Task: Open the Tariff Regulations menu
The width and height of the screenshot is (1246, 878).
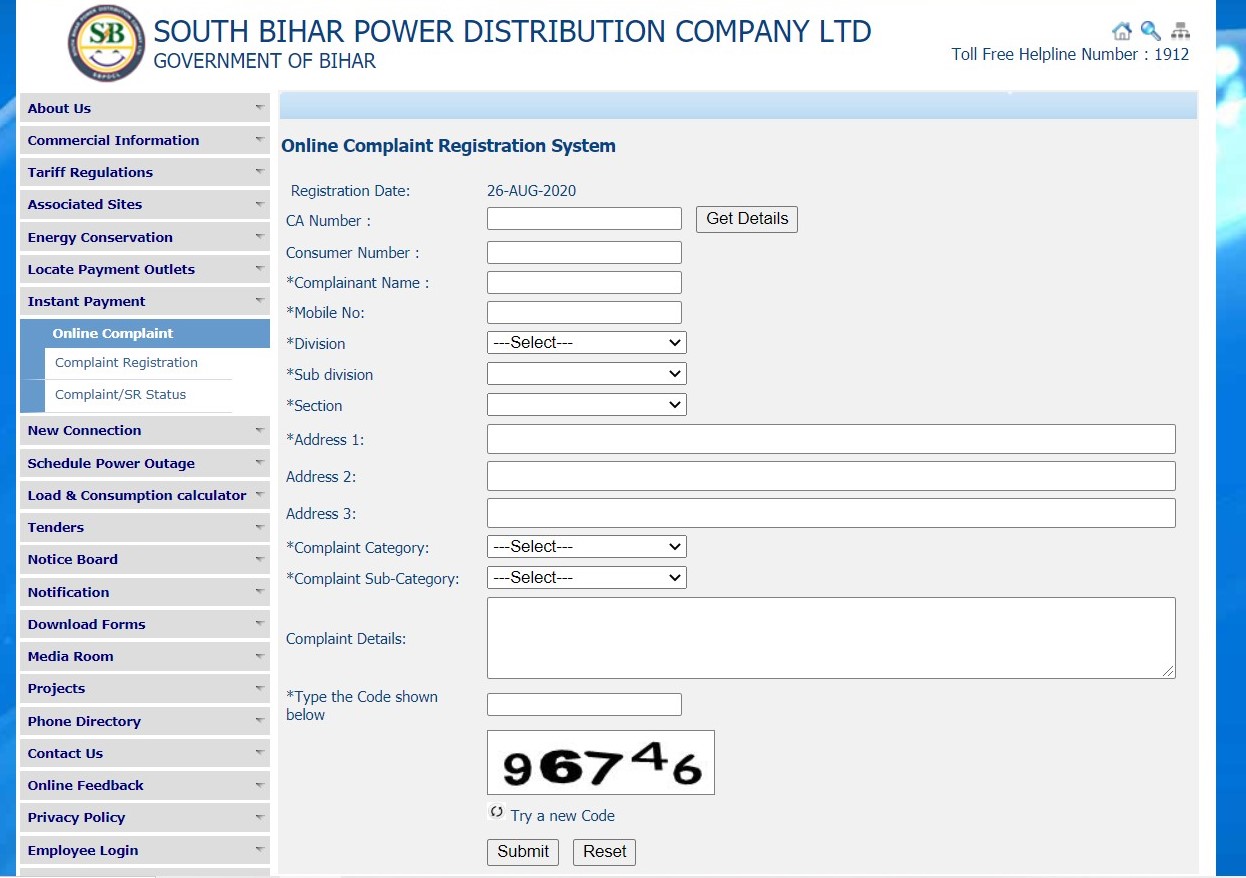Action: pos(145,172)
